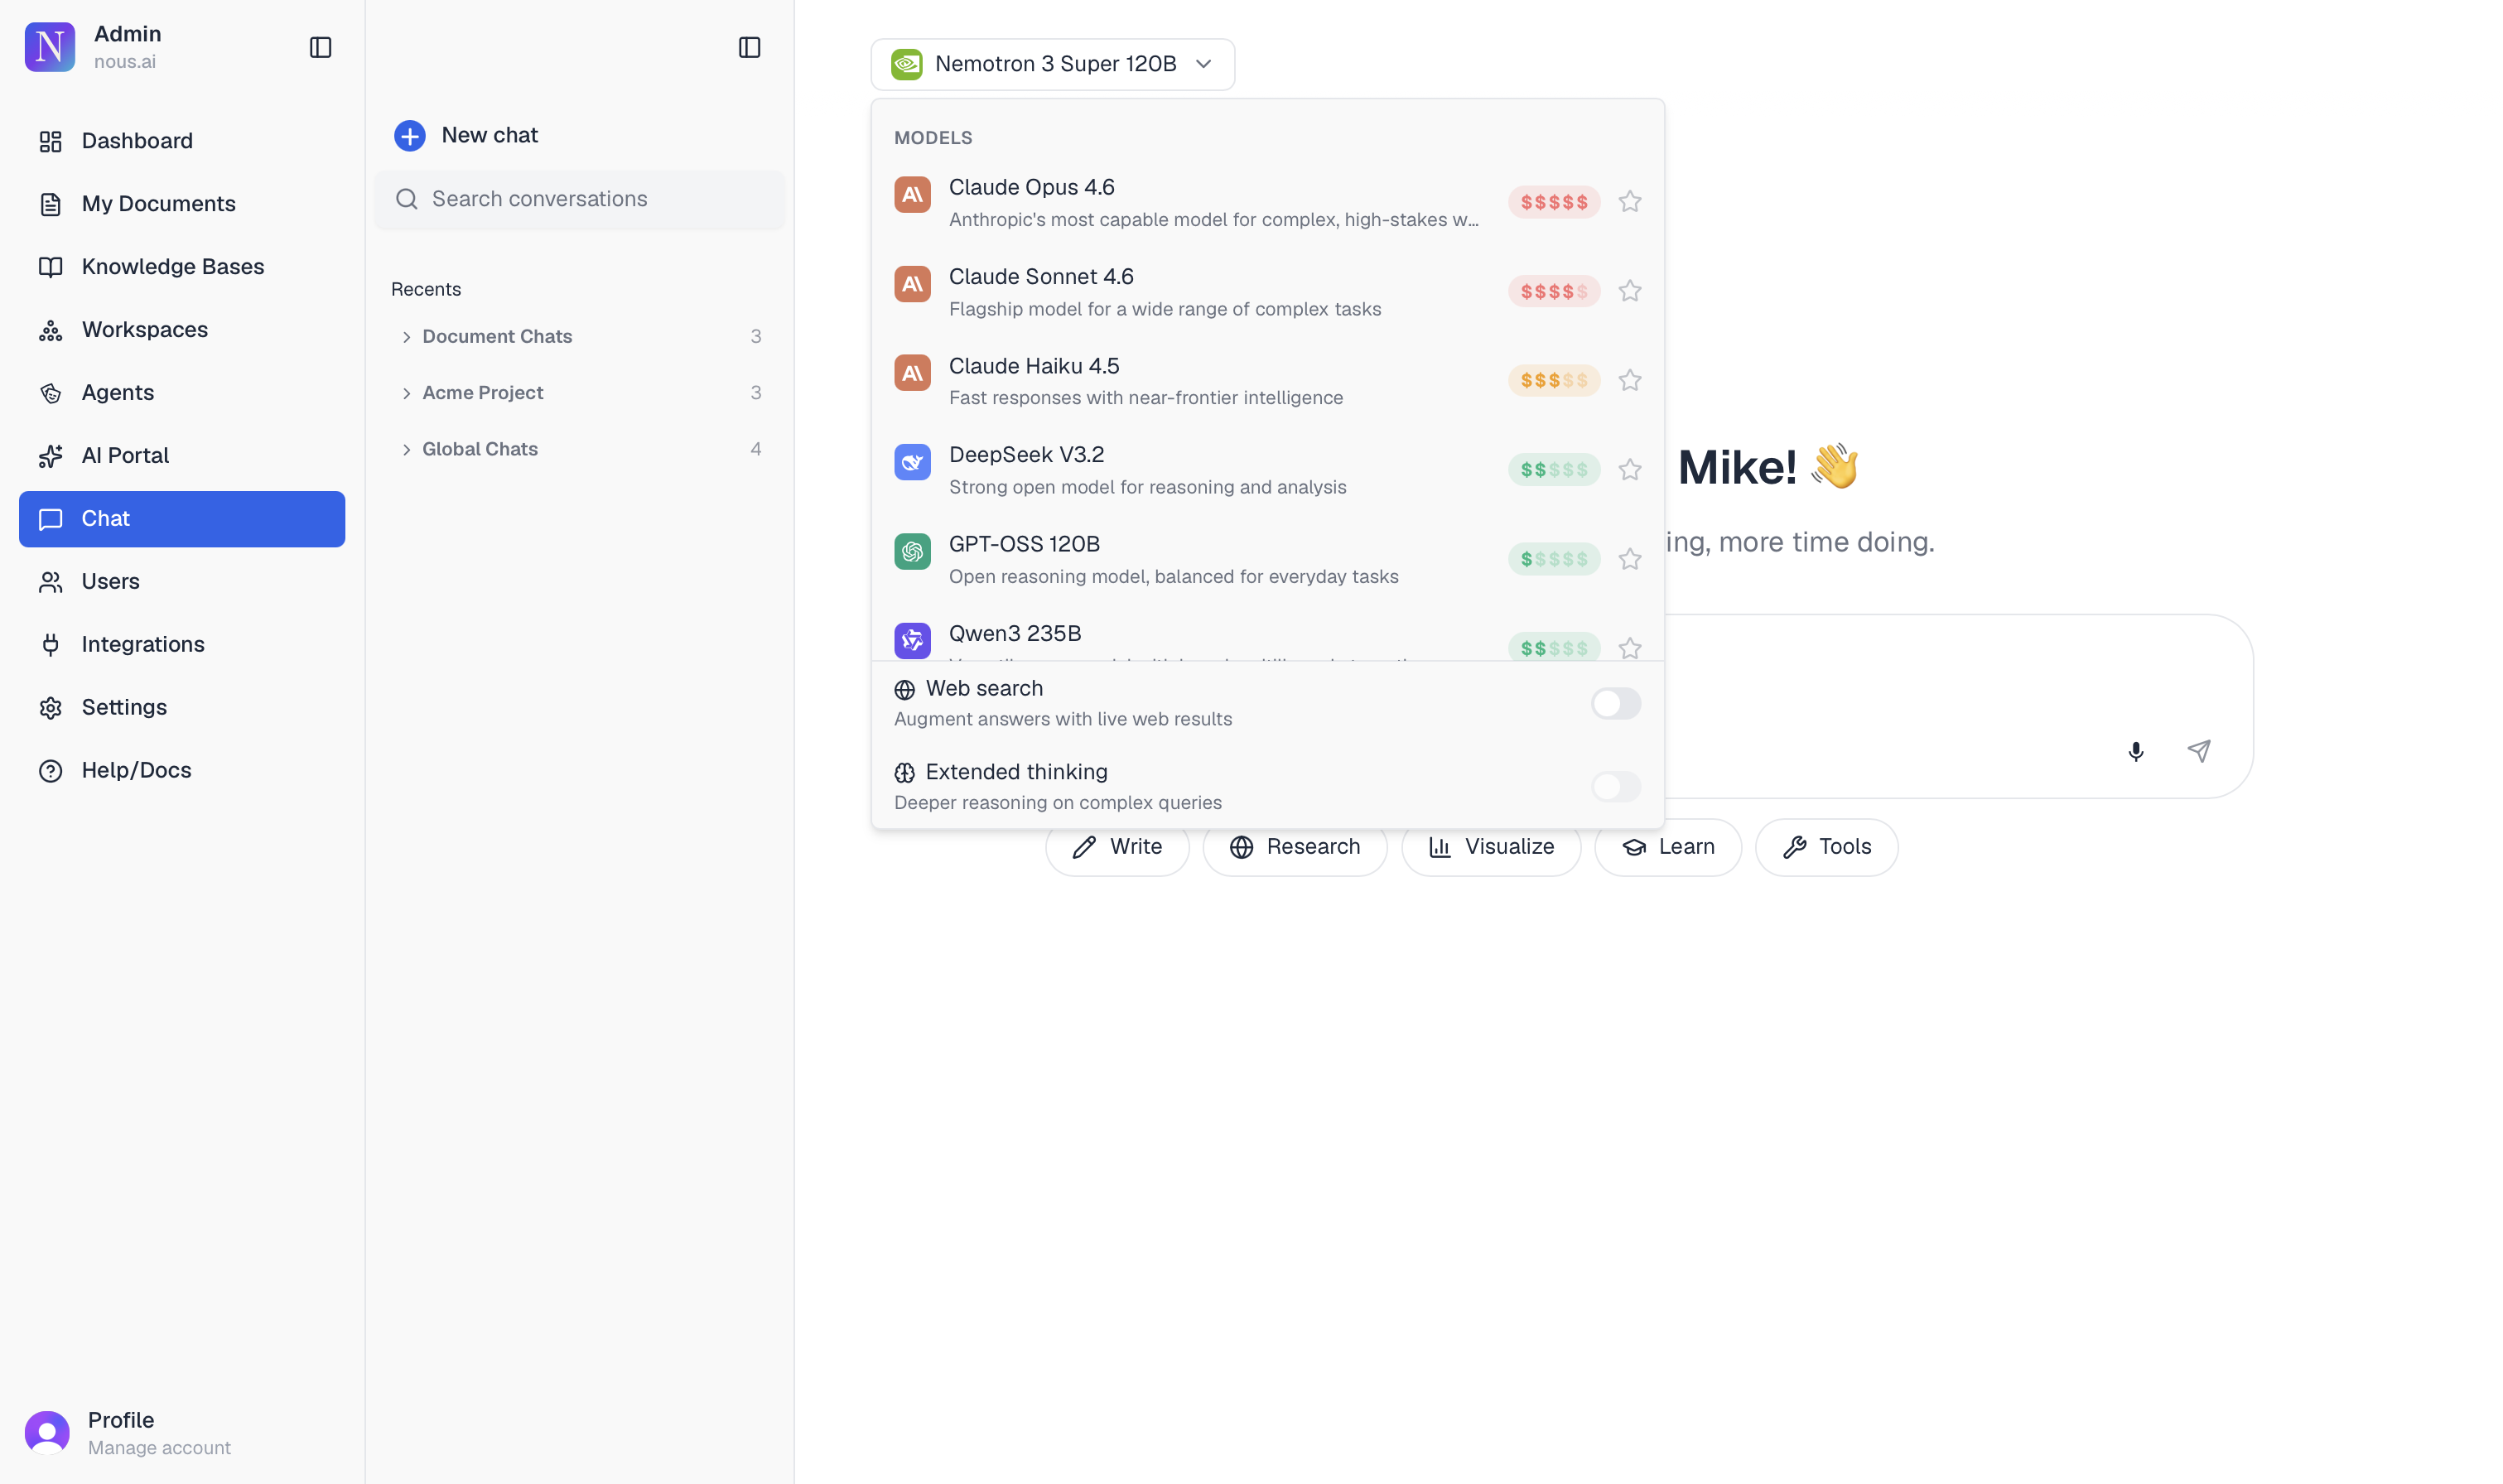This screenshot has height=1484, width=2503.
Task: Click the Profile avatar icon
Action: [47, 1433]
